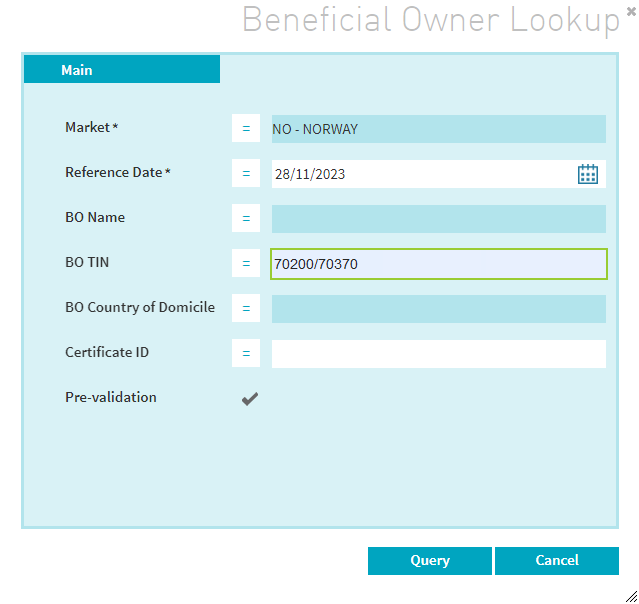Screen dimensions: 639x604
Task: Click the Reference Date field with 28/11/2023
Action: (x=420, y=174)
